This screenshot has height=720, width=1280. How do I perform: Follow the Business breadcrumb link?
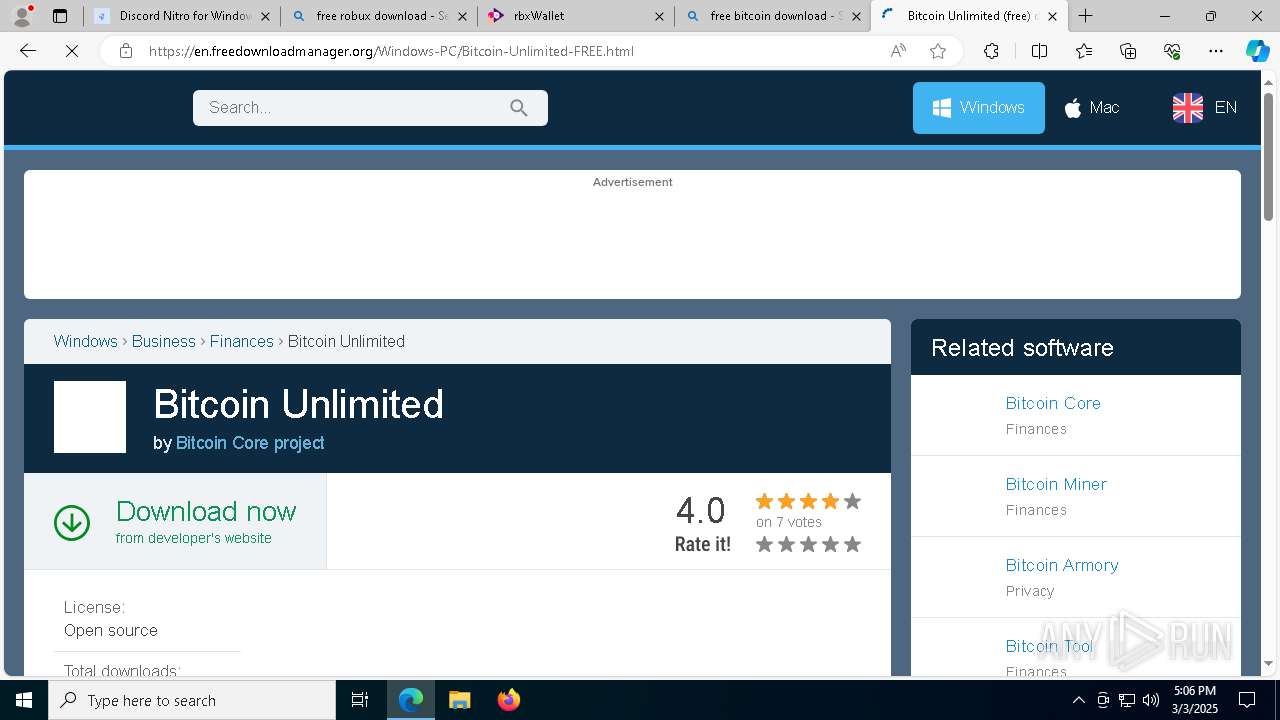(164, 341)
